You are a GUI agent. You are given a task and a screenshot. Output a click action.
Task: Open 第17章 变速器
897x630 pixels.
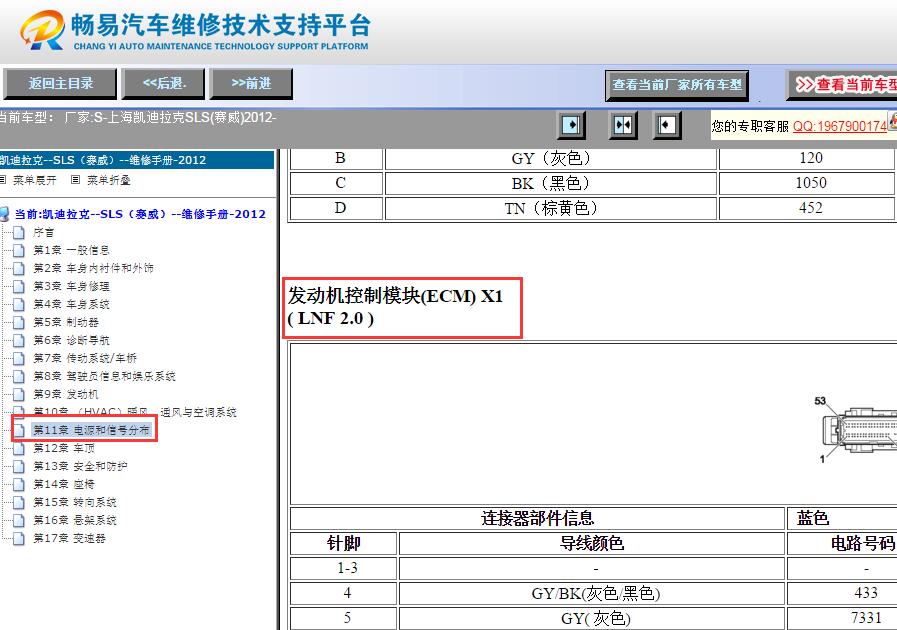[69, 538]
